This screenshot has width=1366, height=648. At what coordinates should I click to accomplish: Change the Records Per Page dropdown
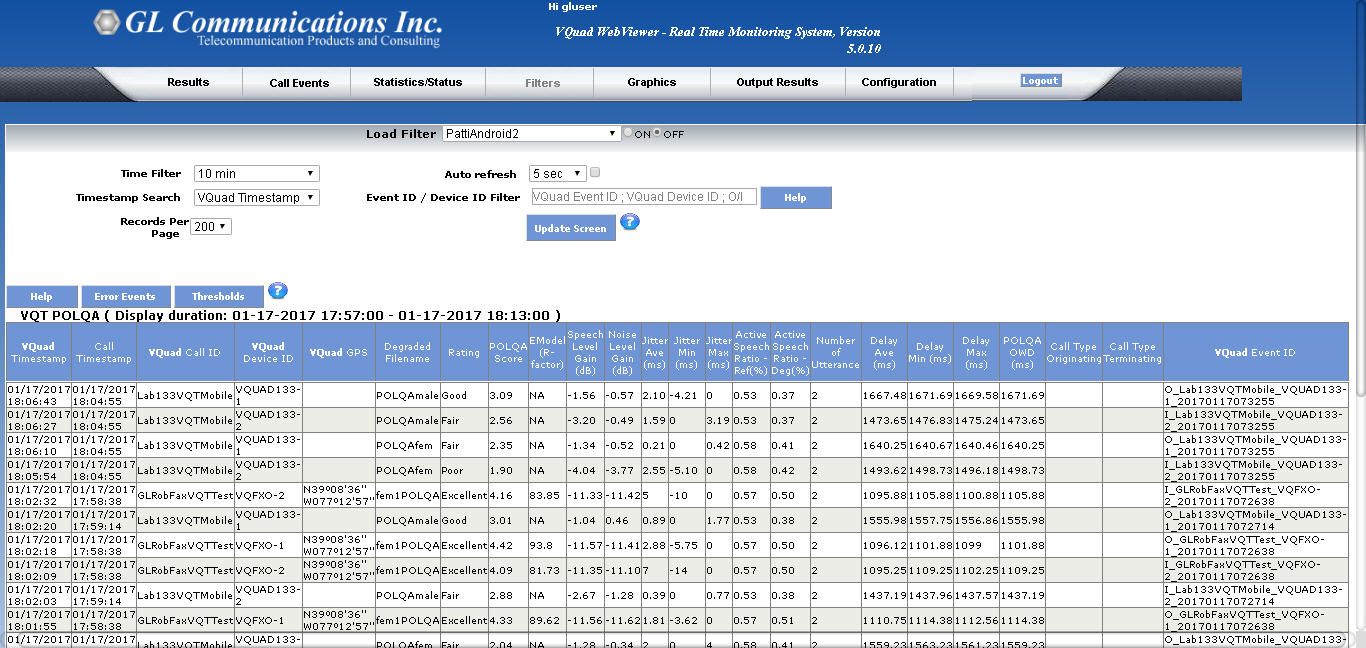(x=211, y=227)
